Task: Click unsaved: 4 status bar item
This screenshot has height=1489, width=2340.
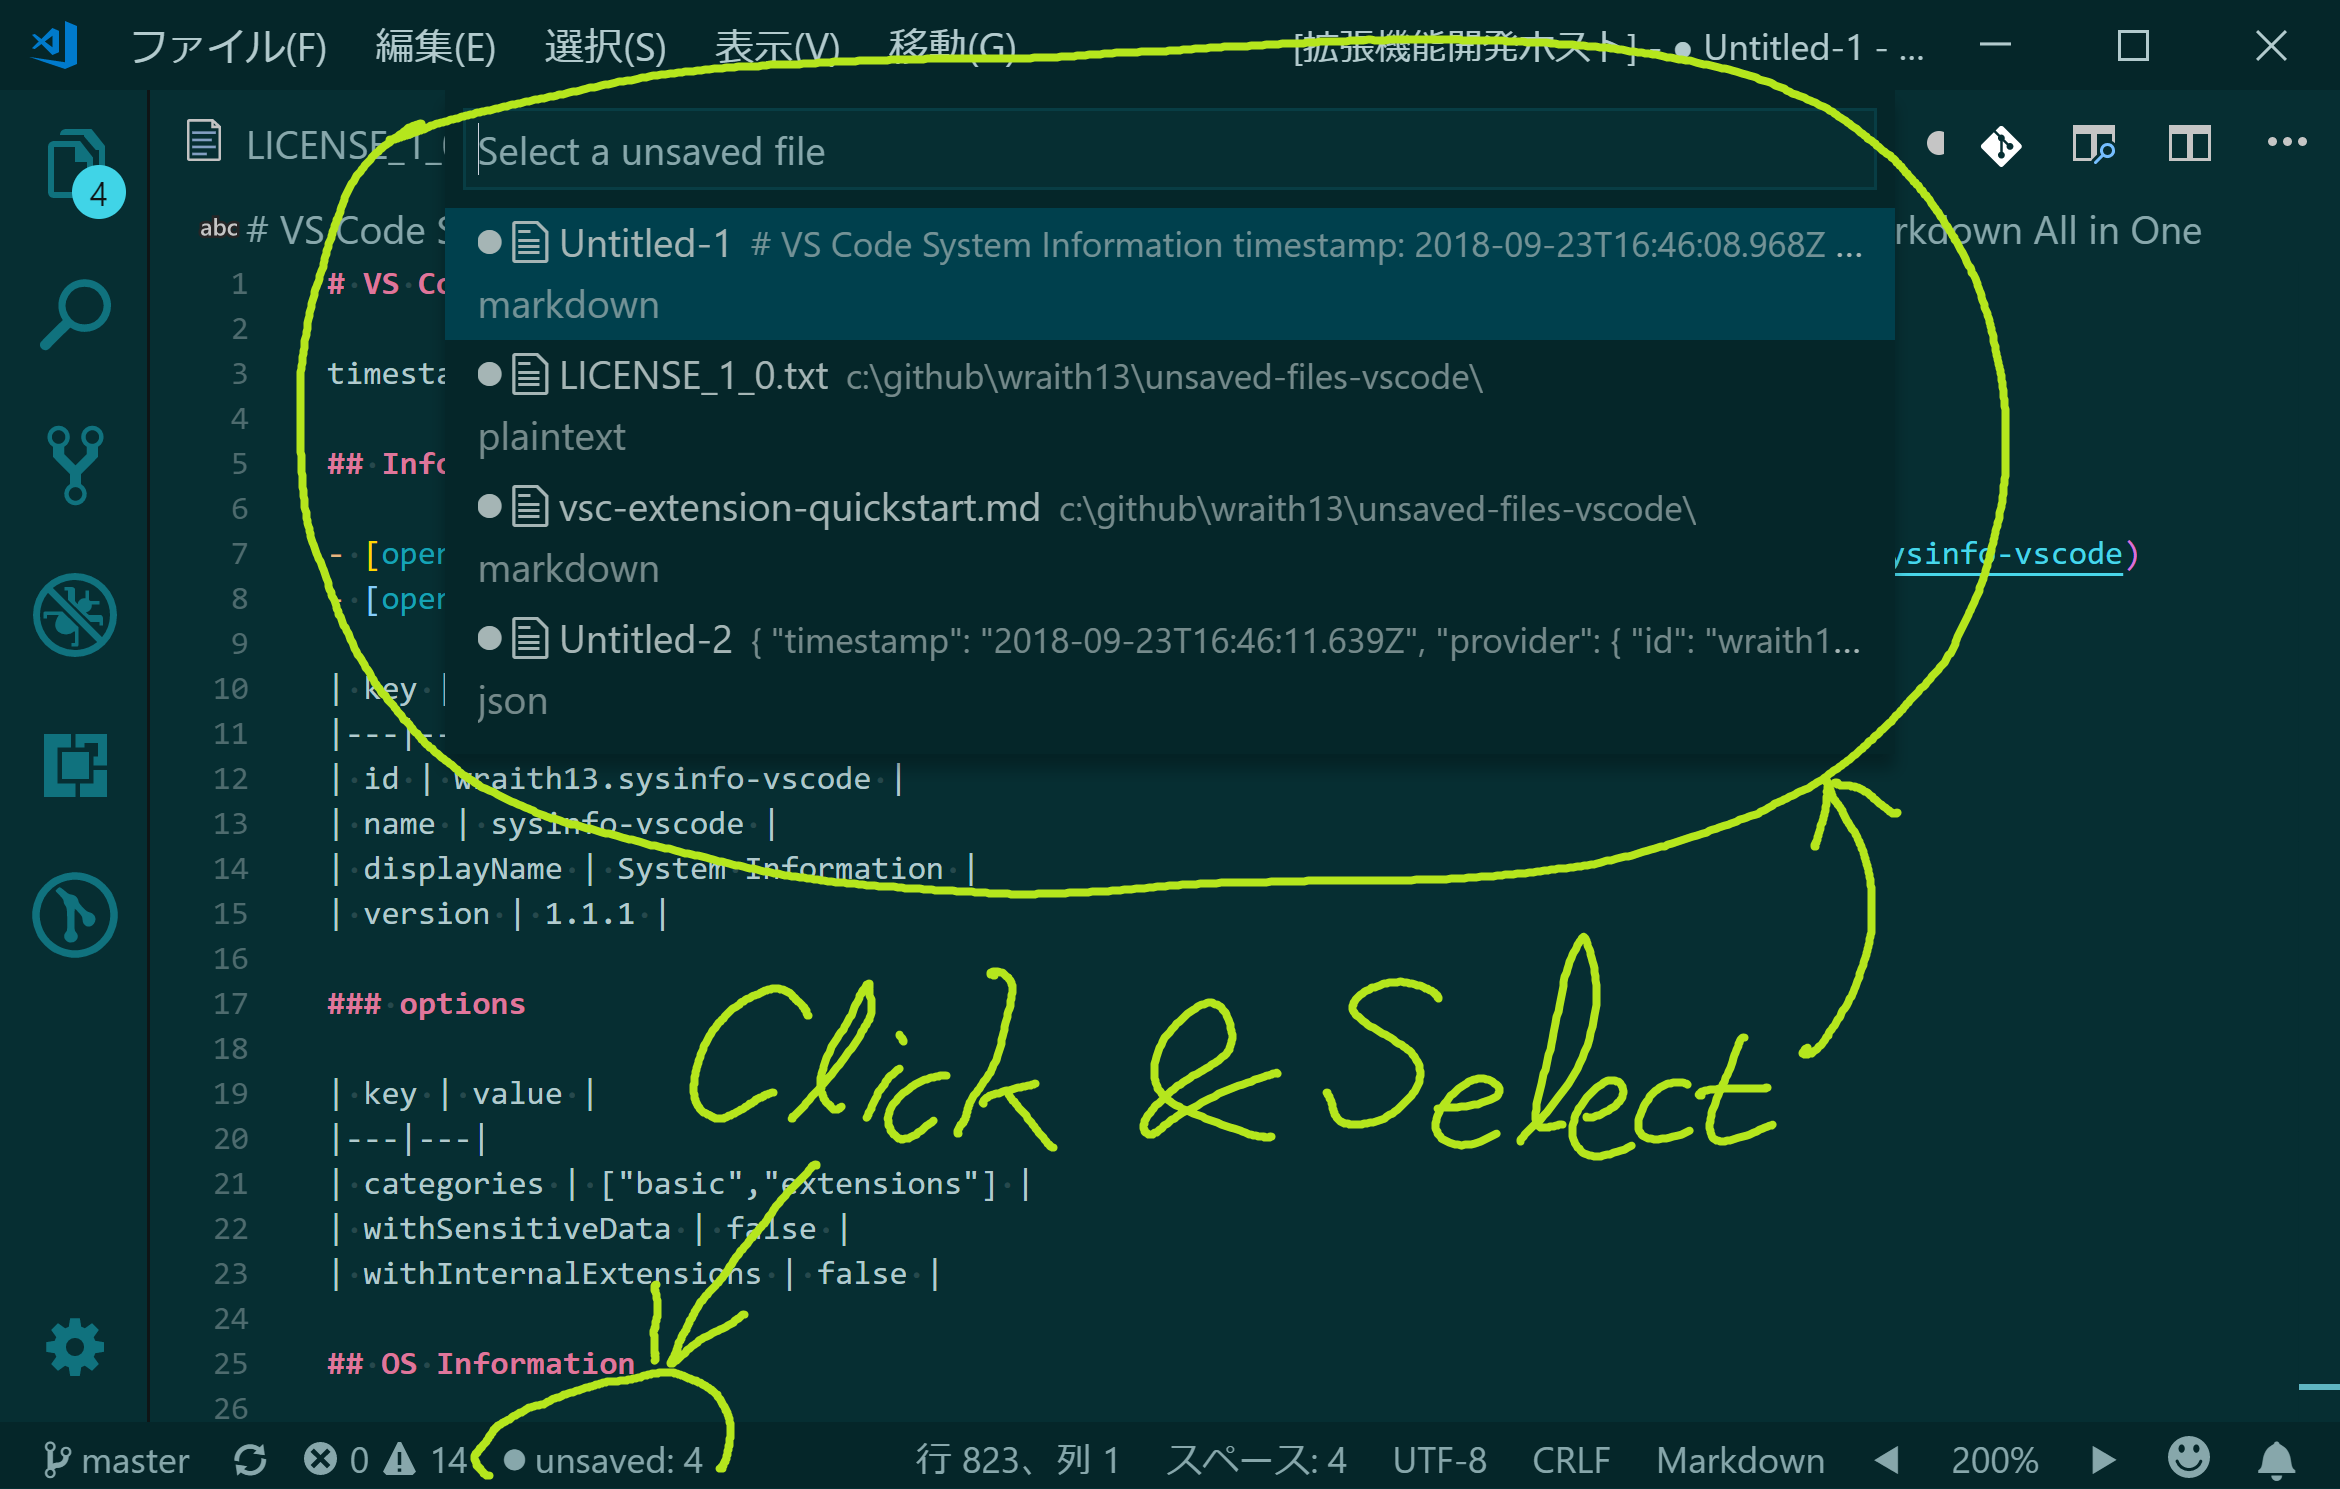Action: [x=605, y=1461]
